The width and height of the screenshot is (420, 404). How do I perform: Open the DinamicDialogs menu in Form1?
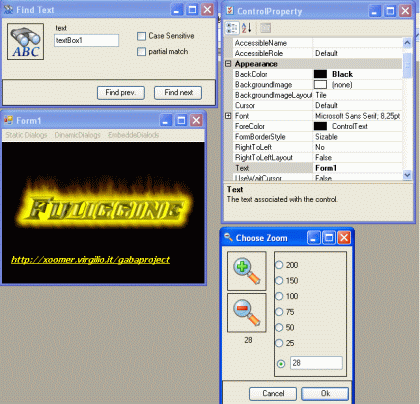[x=77, y=135]
